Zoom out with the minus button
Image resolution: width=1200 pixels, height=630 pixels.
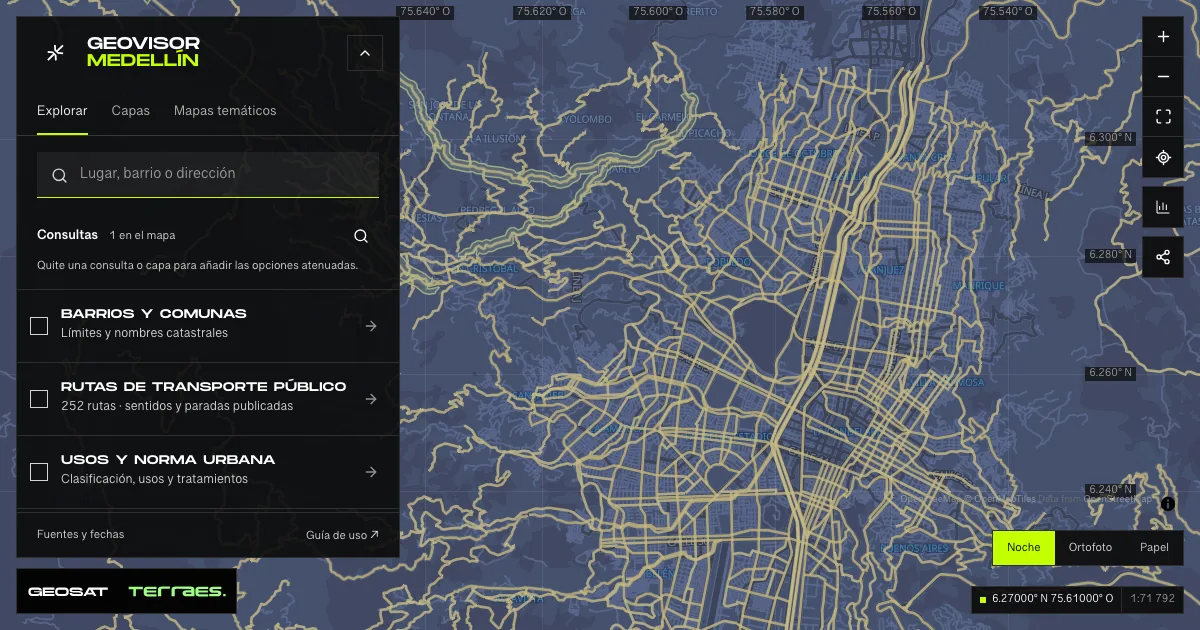click(x=1163, y=77)
